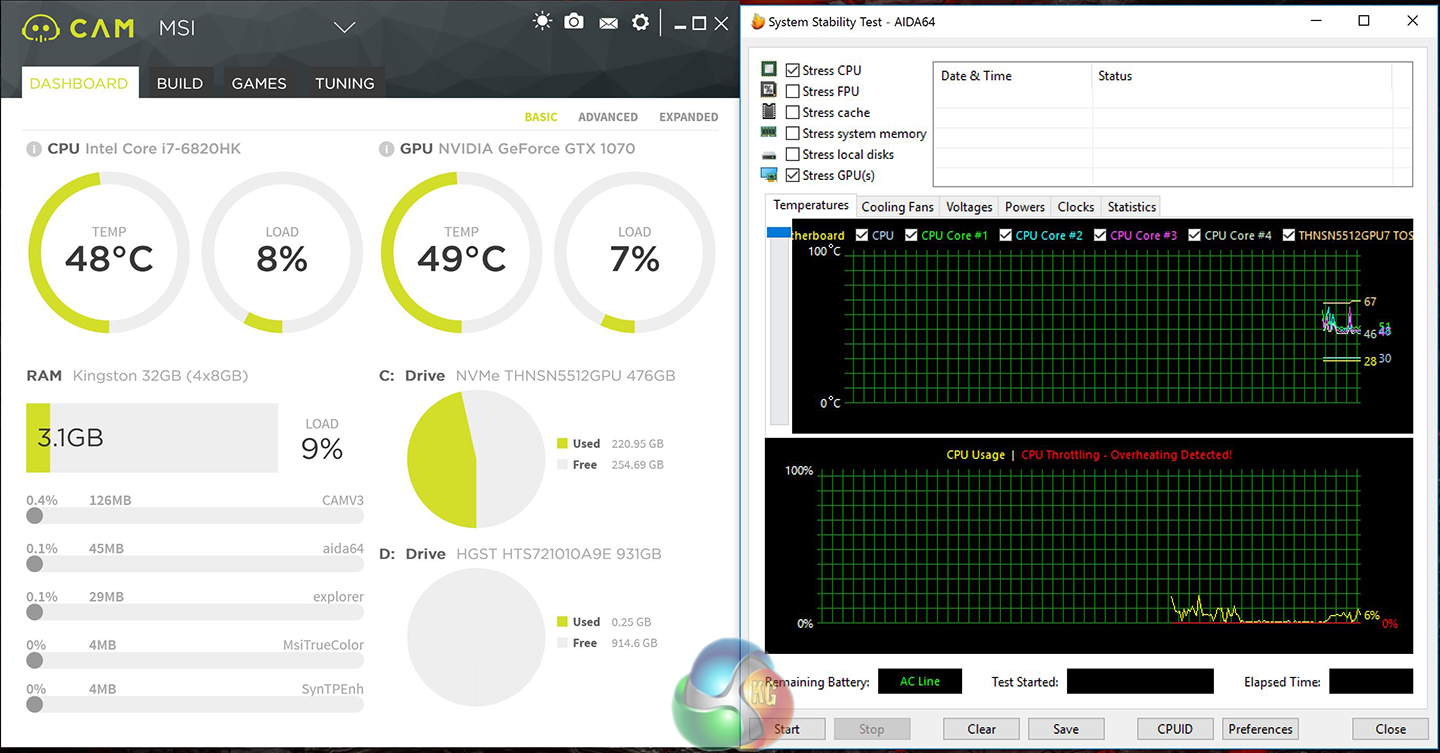Select the BASIC dashboard view

tap(541, 117)
